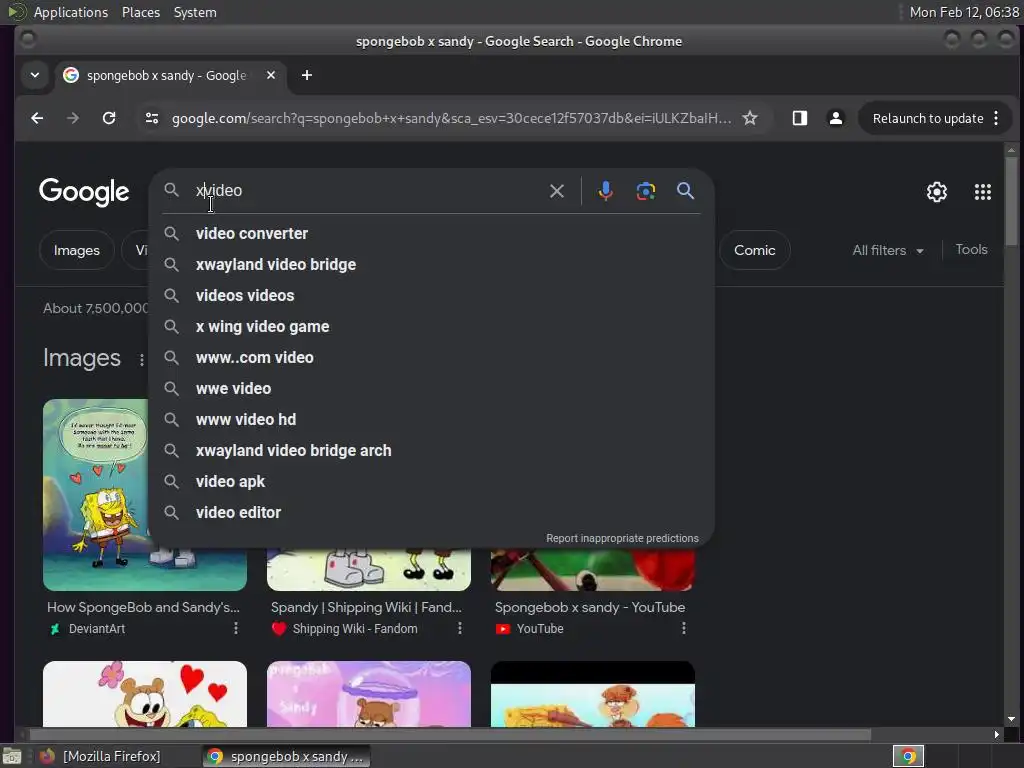Click show desktop icon in bottom panel
The image size is (1024, 768).
(12, 756)
